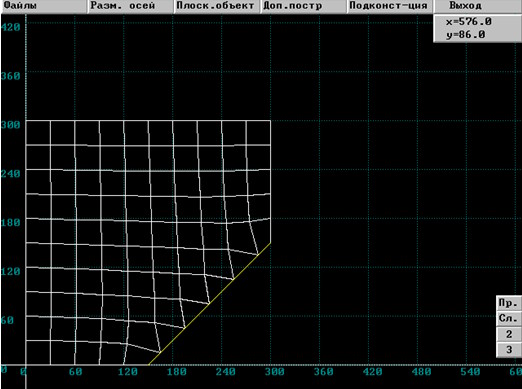Image resolution: width=522 pixels, height=389 pixels.
Task: Open the Файлы menu
Action: pos(44,6)
